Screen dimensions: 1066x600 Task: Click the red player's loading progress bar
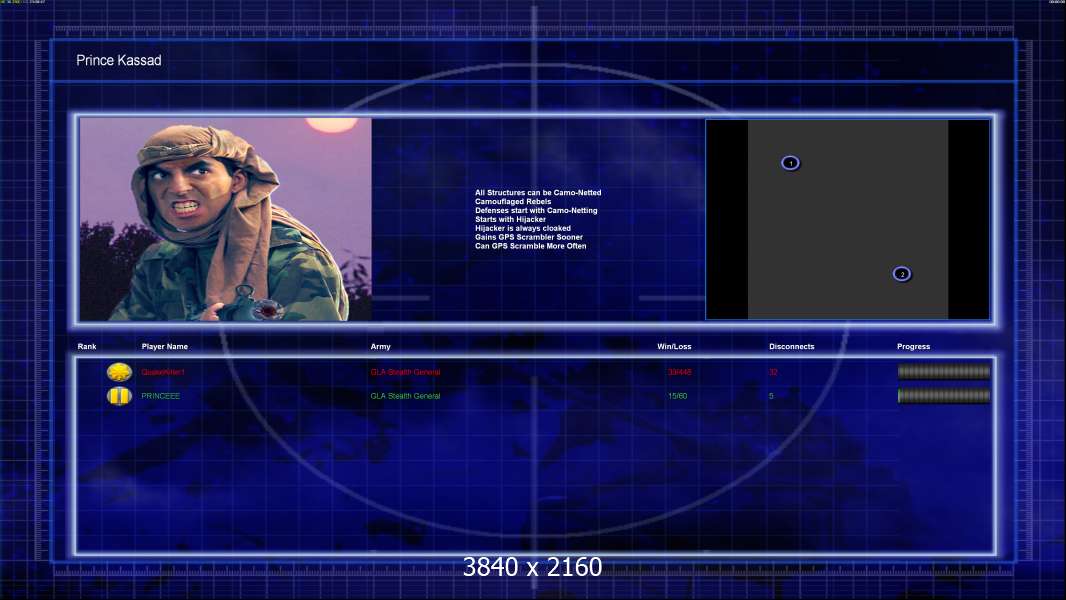point(944,372)
